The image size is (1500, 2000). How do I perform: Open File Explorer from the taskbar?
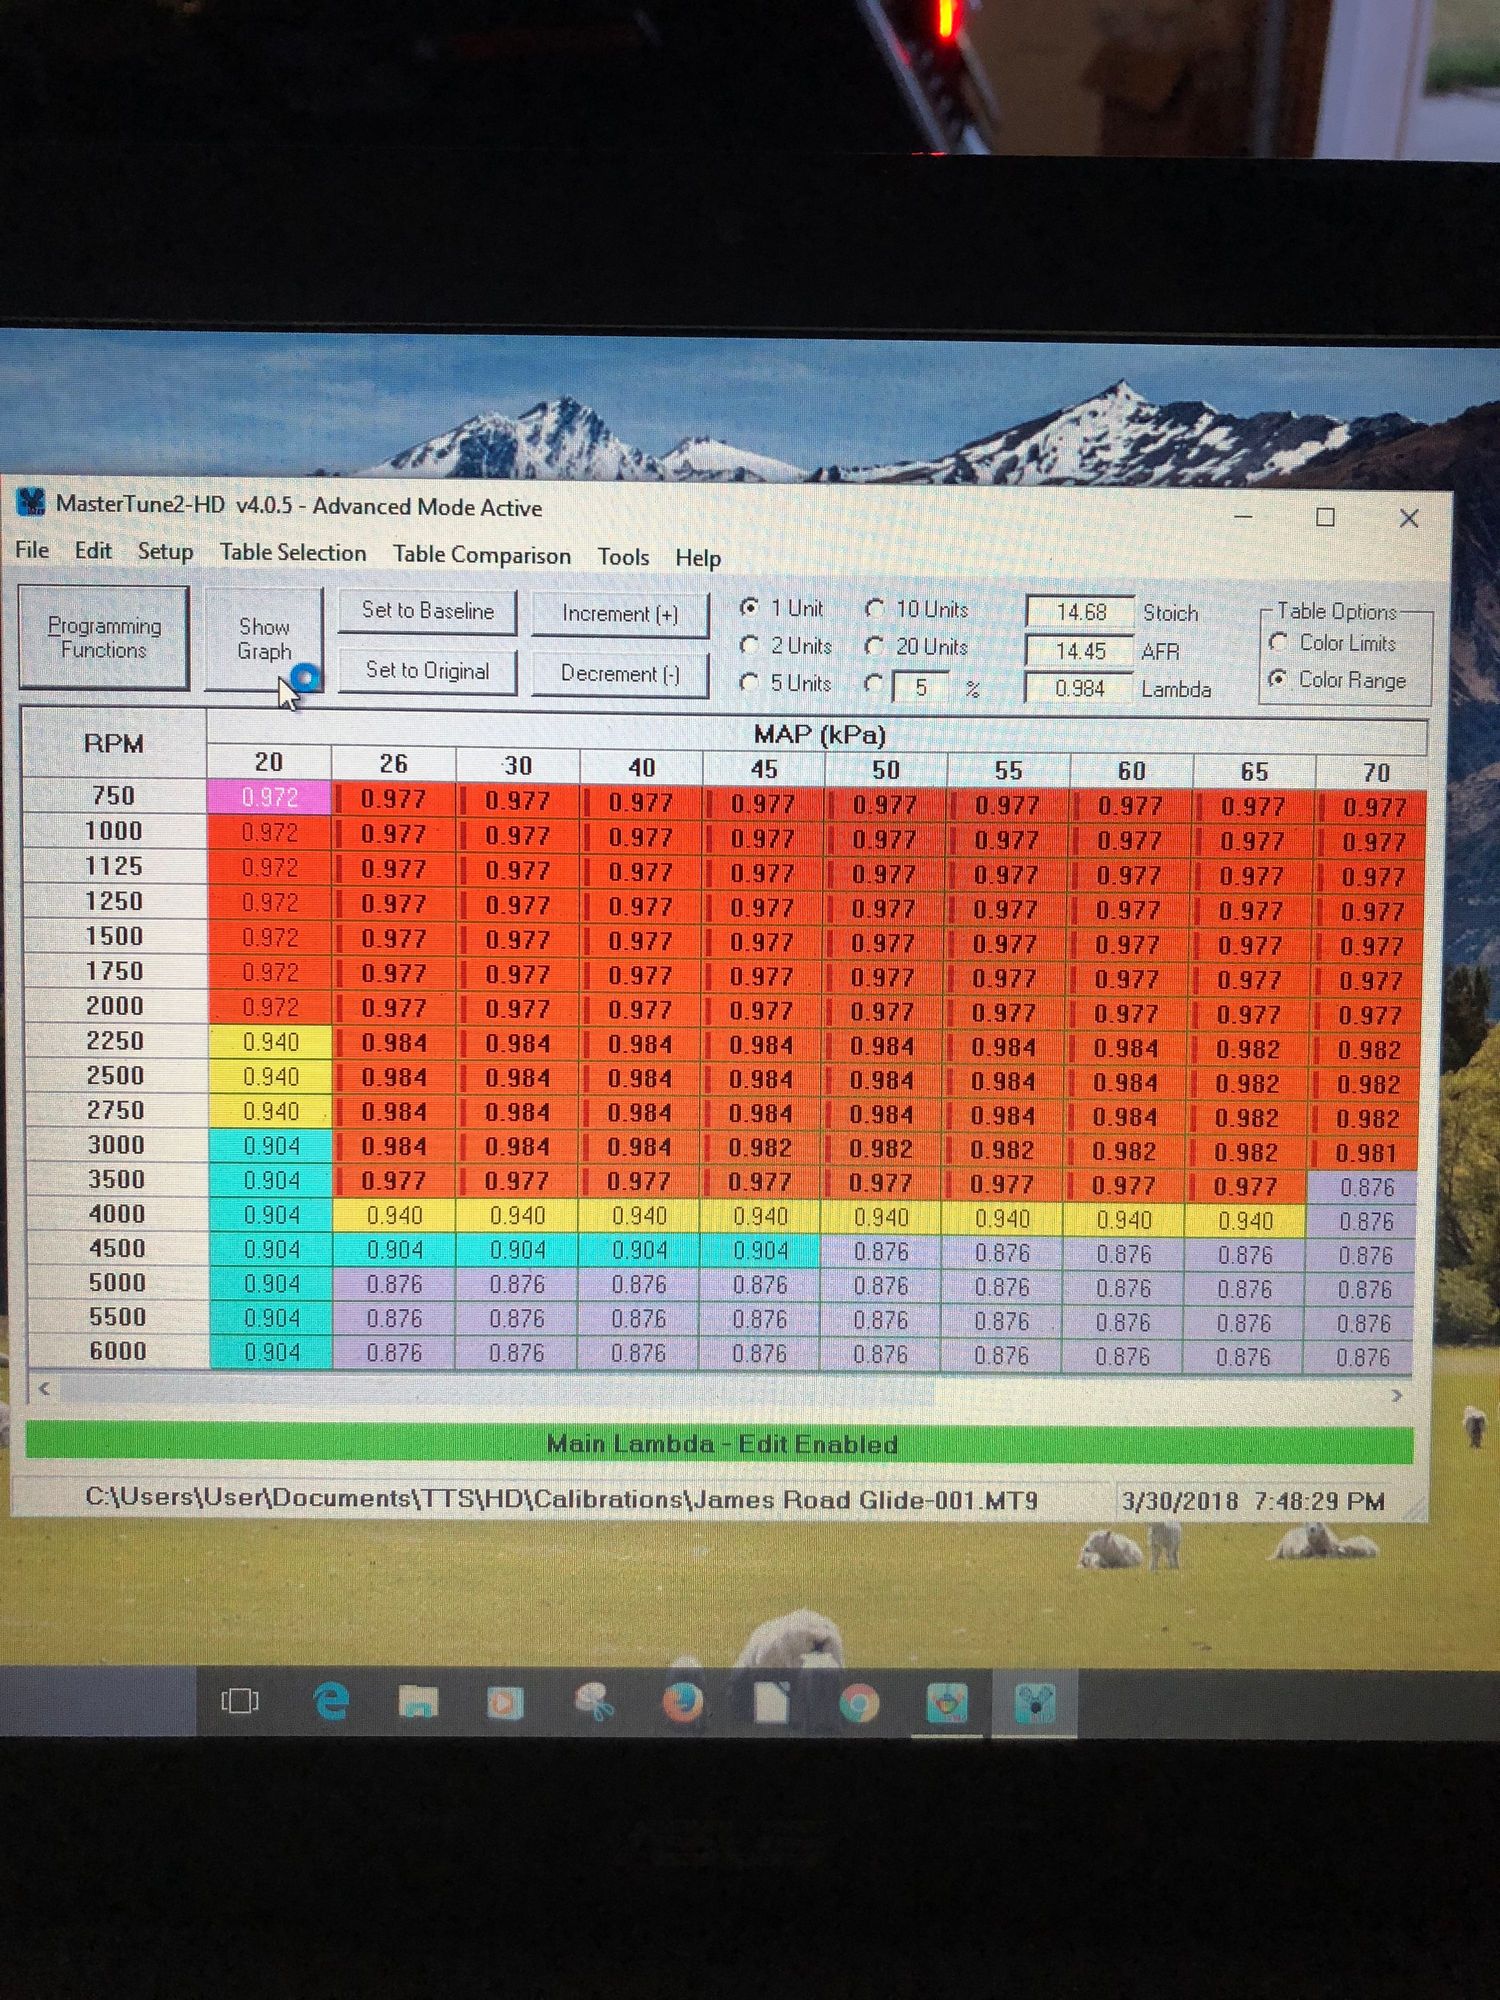click(x=418, y=1701)
